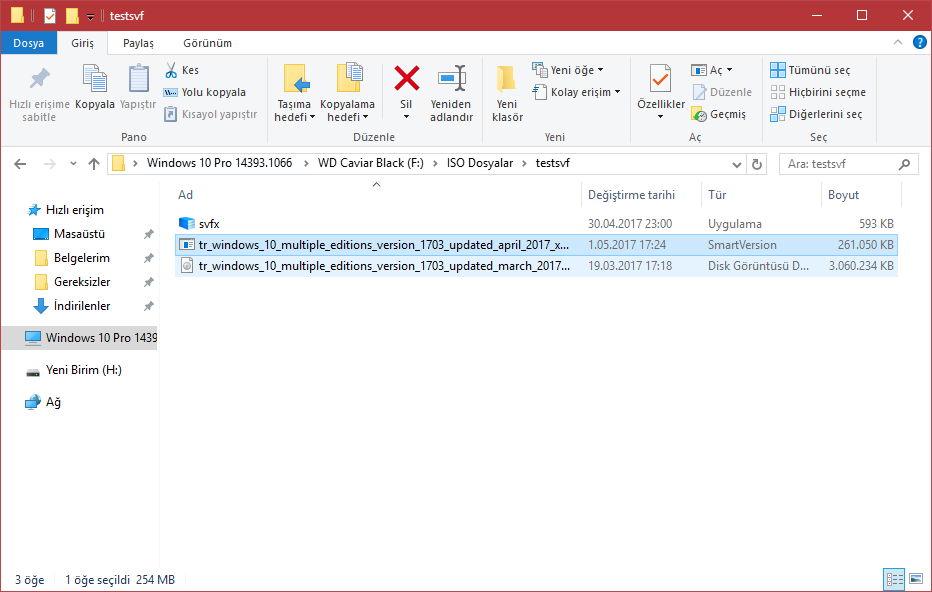Create a new folder with Yeni klasör
This screenshot has width=932, height=592.
[x=507, y=93]
